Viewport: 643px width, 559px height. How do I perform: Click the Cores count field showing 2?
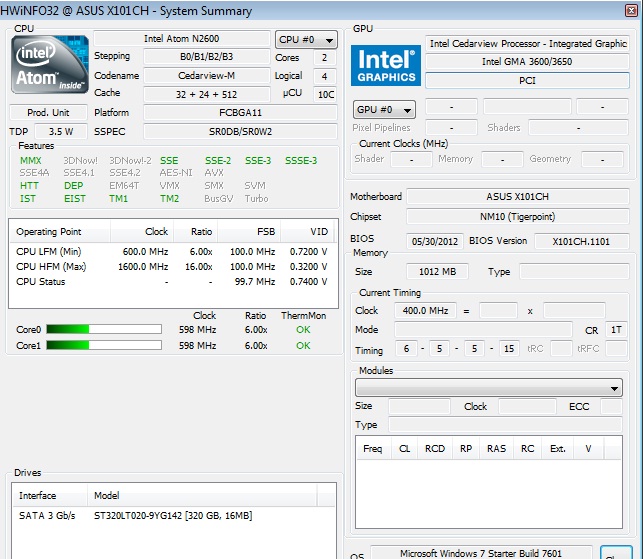coord(324,57)
